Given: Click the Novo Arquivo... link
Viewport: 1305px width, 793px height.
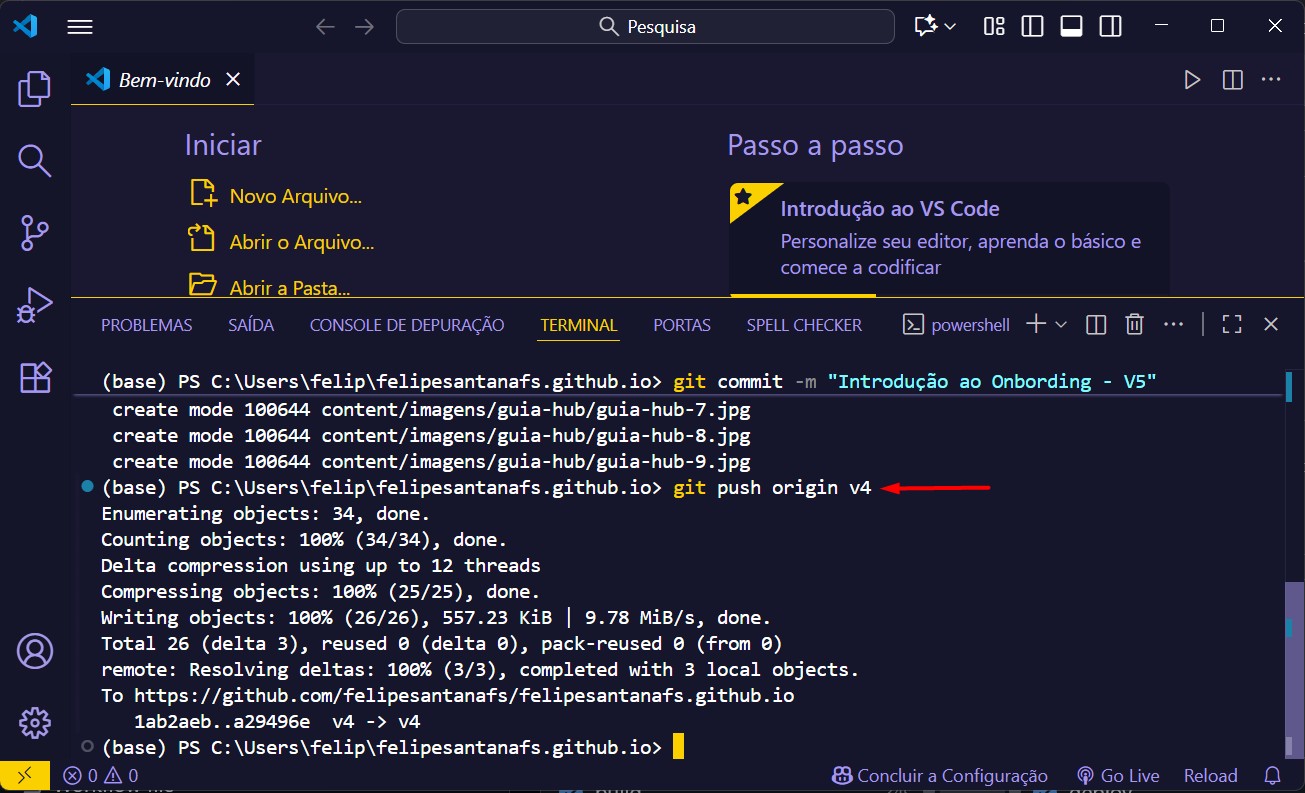Looking at the screenshot, I should click(x=295, y=196).
